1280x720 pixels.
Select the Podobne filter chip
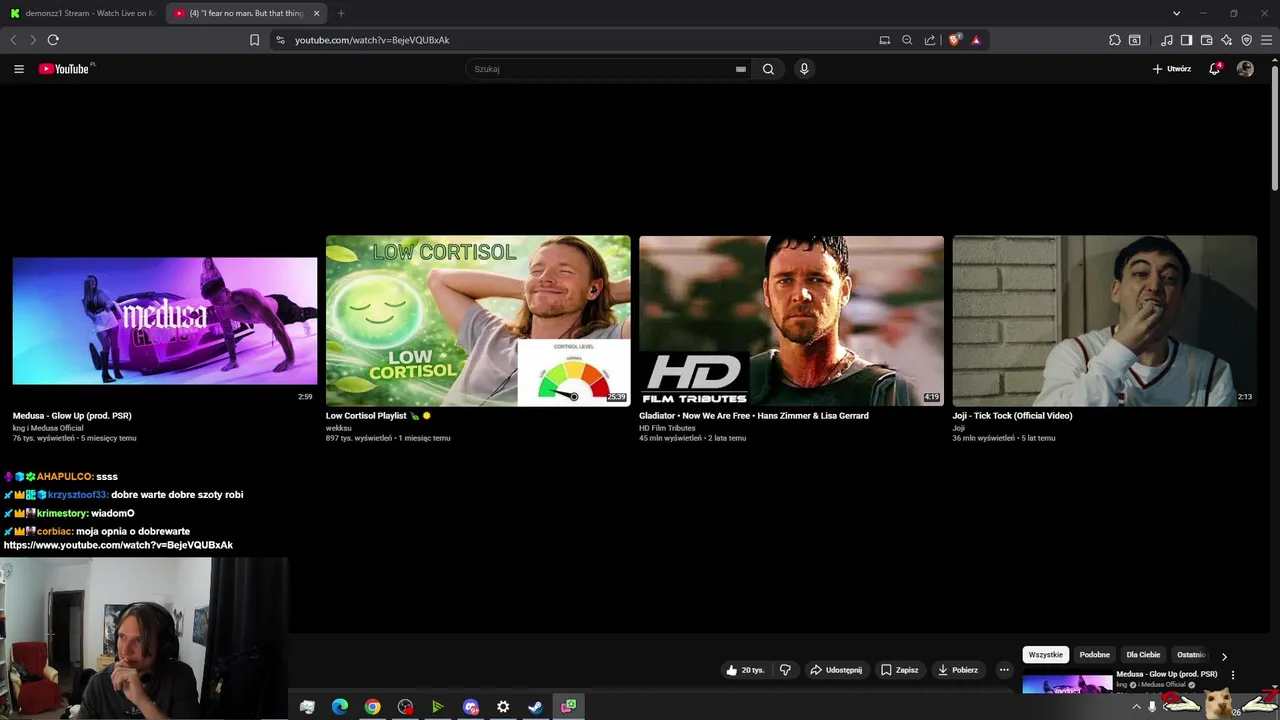pos(1095,655)
